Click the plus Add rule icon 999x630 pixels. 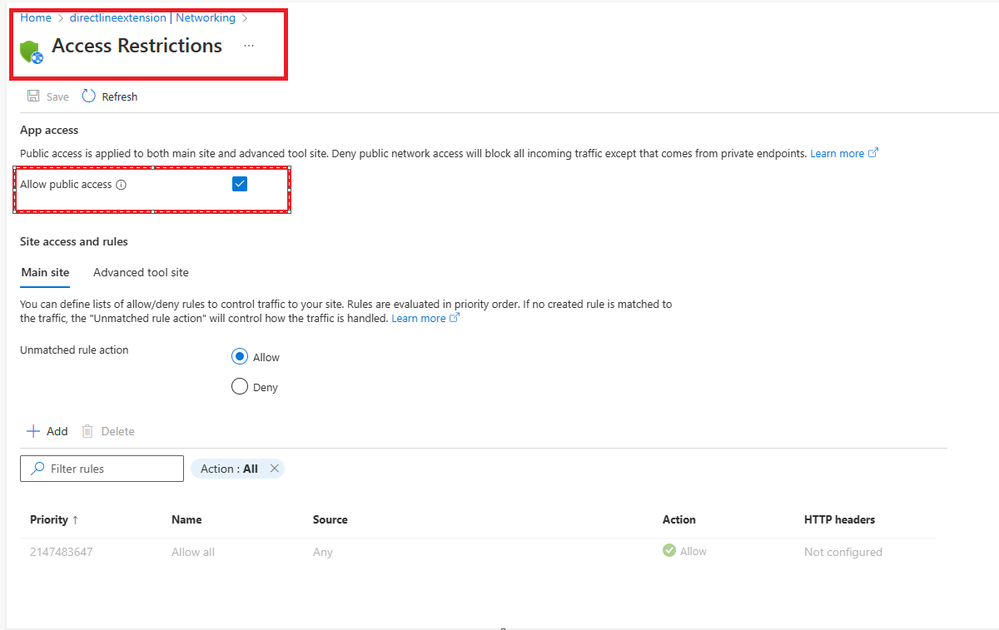coord(33,431)
